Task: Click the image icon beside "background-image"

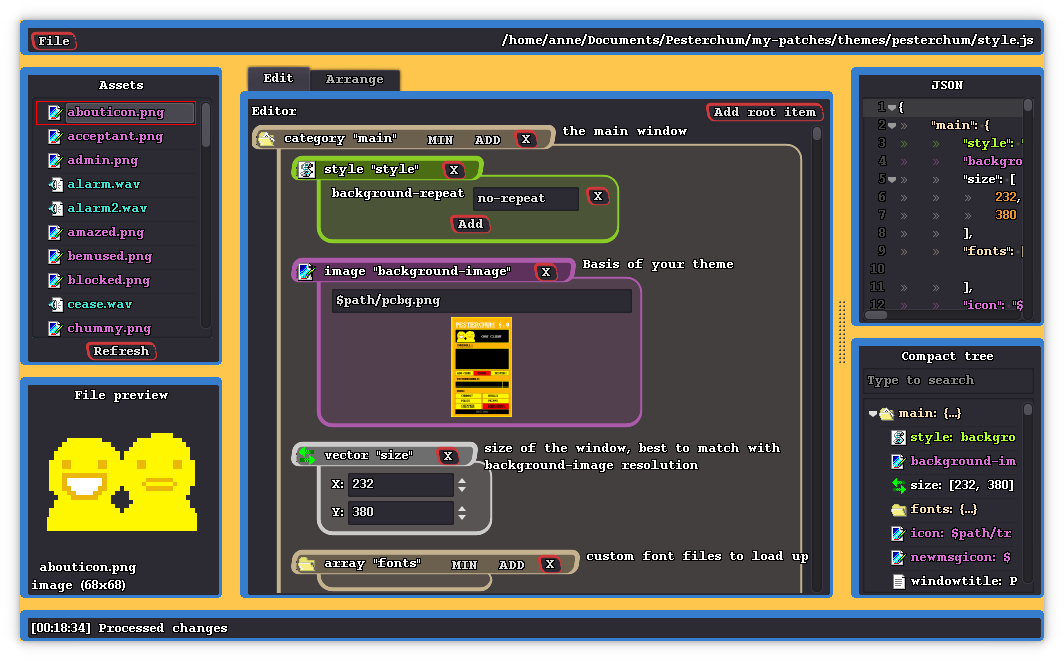Action: pos(306,271)
